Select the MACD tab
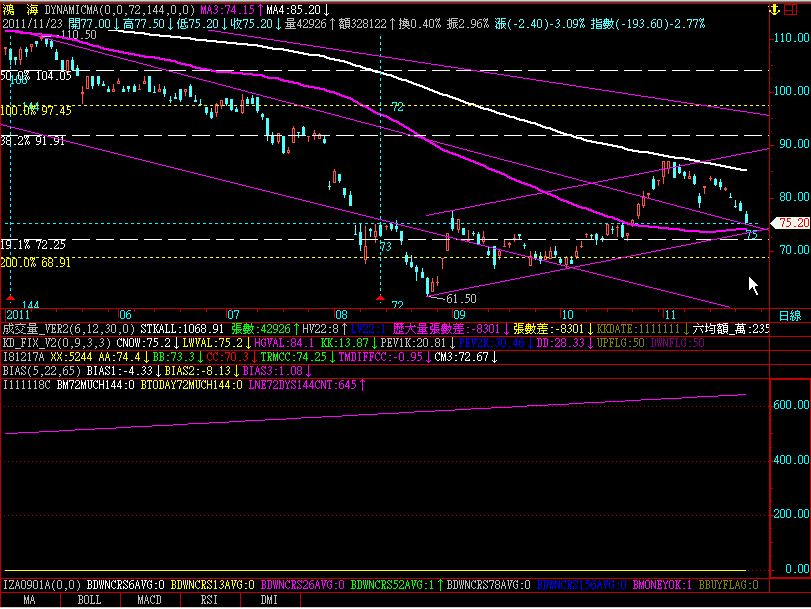 coord(149,601)
